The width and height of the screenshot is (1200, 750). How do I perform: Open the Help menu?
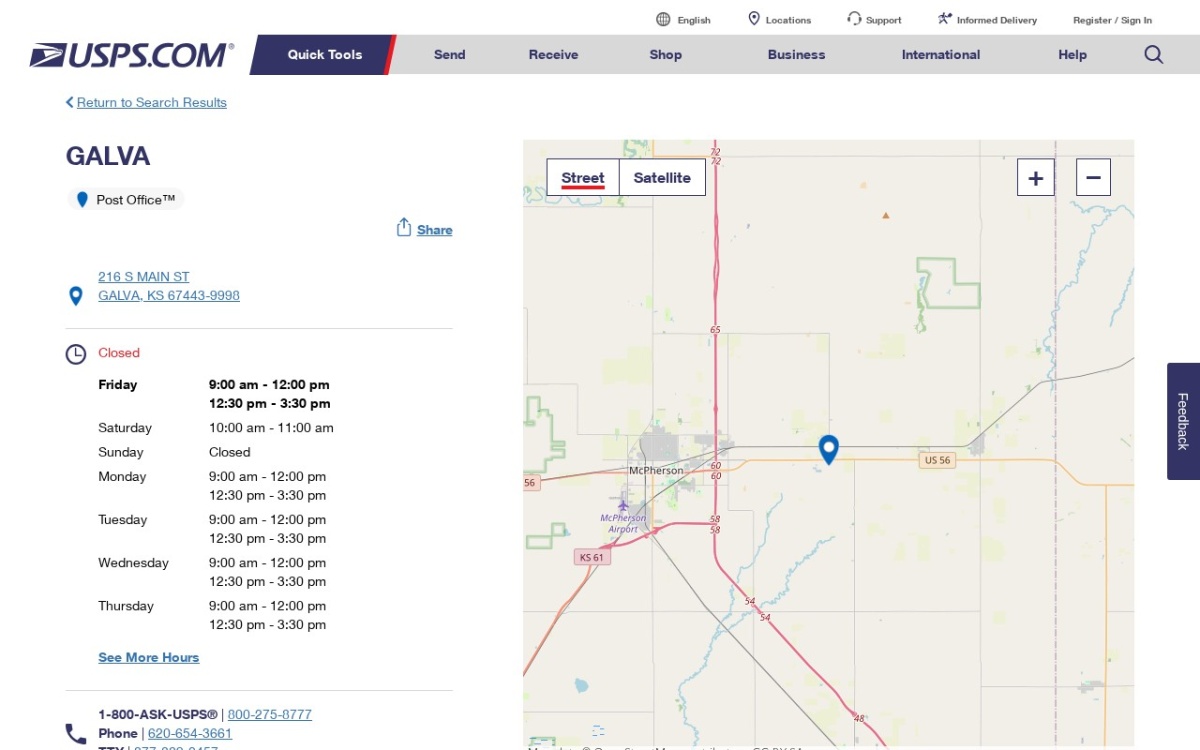1073,55
